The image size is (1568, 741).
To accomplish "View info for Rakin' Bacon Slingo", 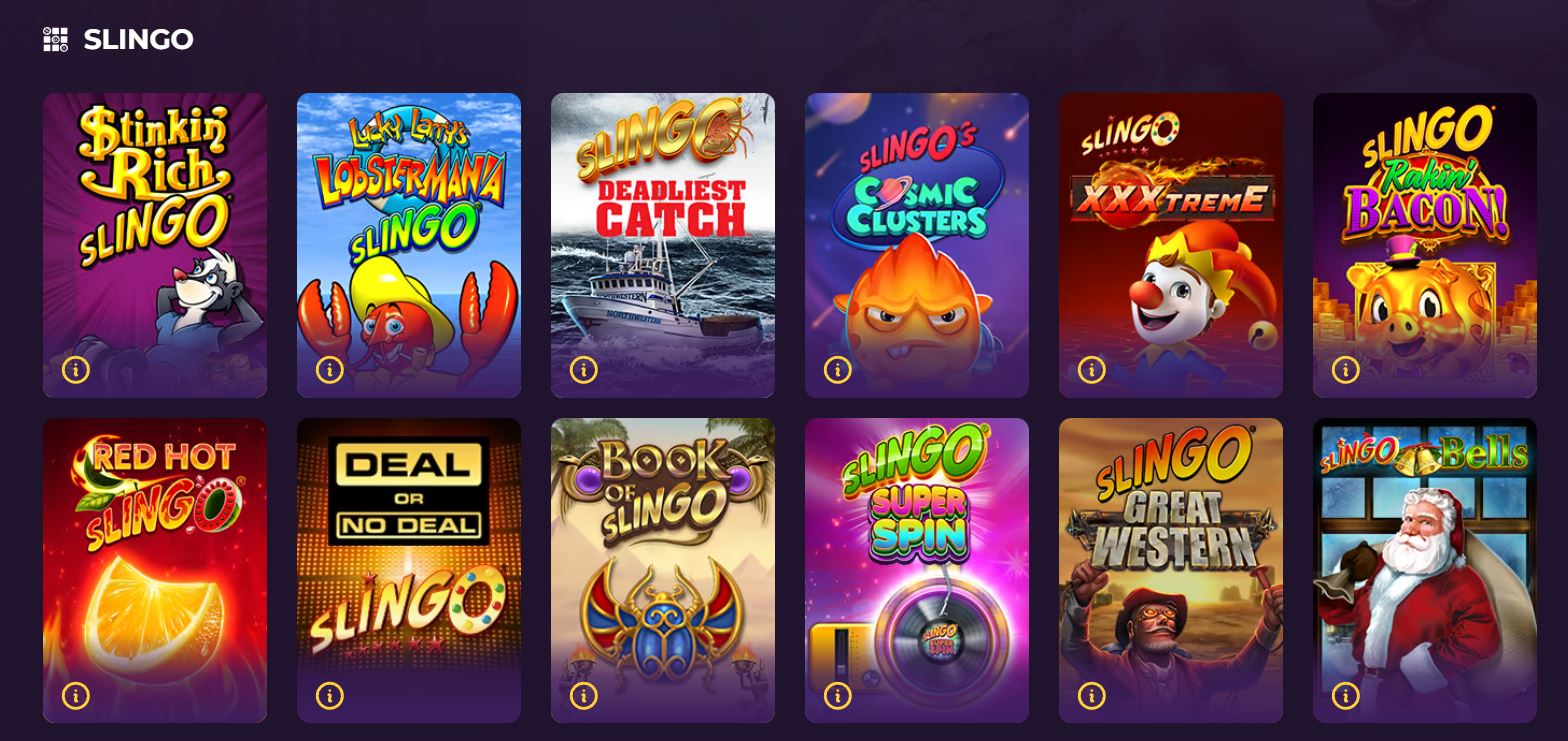I will click(1345, 370).
